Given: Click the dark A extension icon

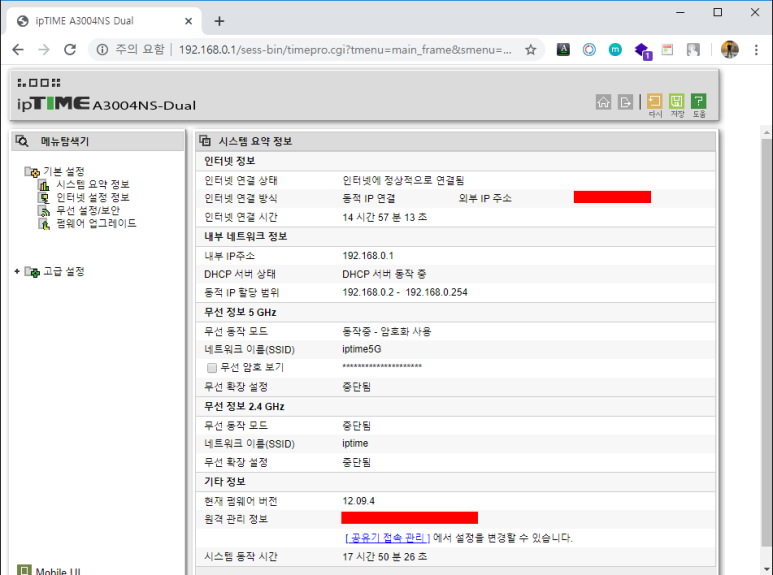Looking at the screenshot, I should tap(563, 49).
